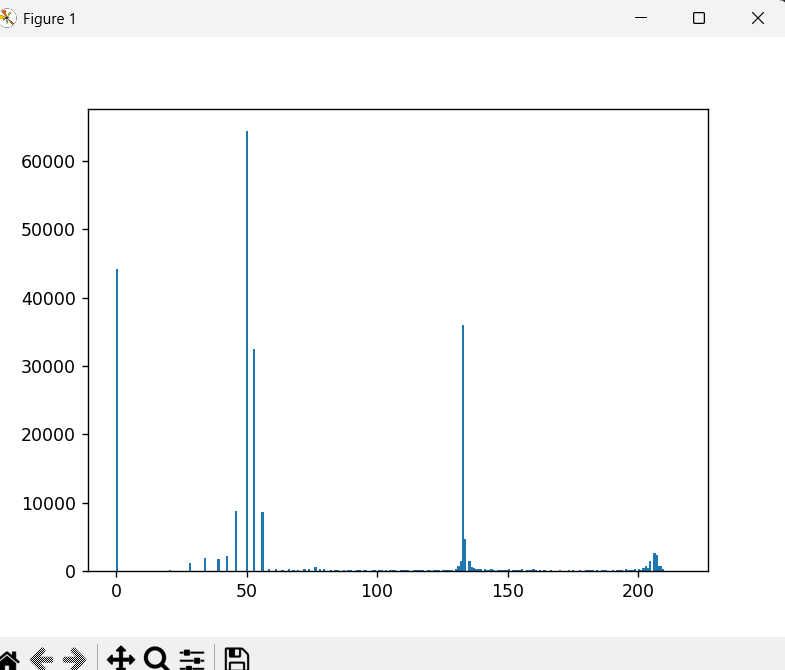Reset the plot to the original view (Home icon)
The width and height of the screenshot is (785, 670).
[9, 659]
